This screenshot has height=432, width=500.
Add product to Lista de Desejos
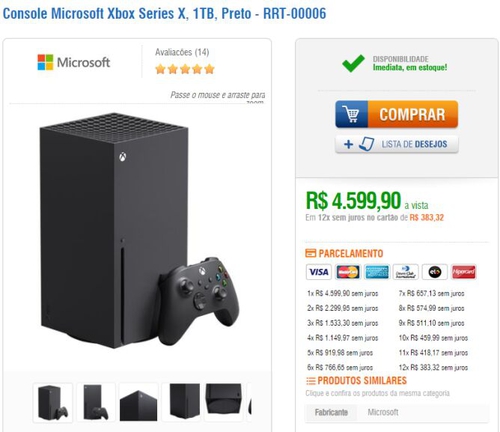tap(397, 144)
